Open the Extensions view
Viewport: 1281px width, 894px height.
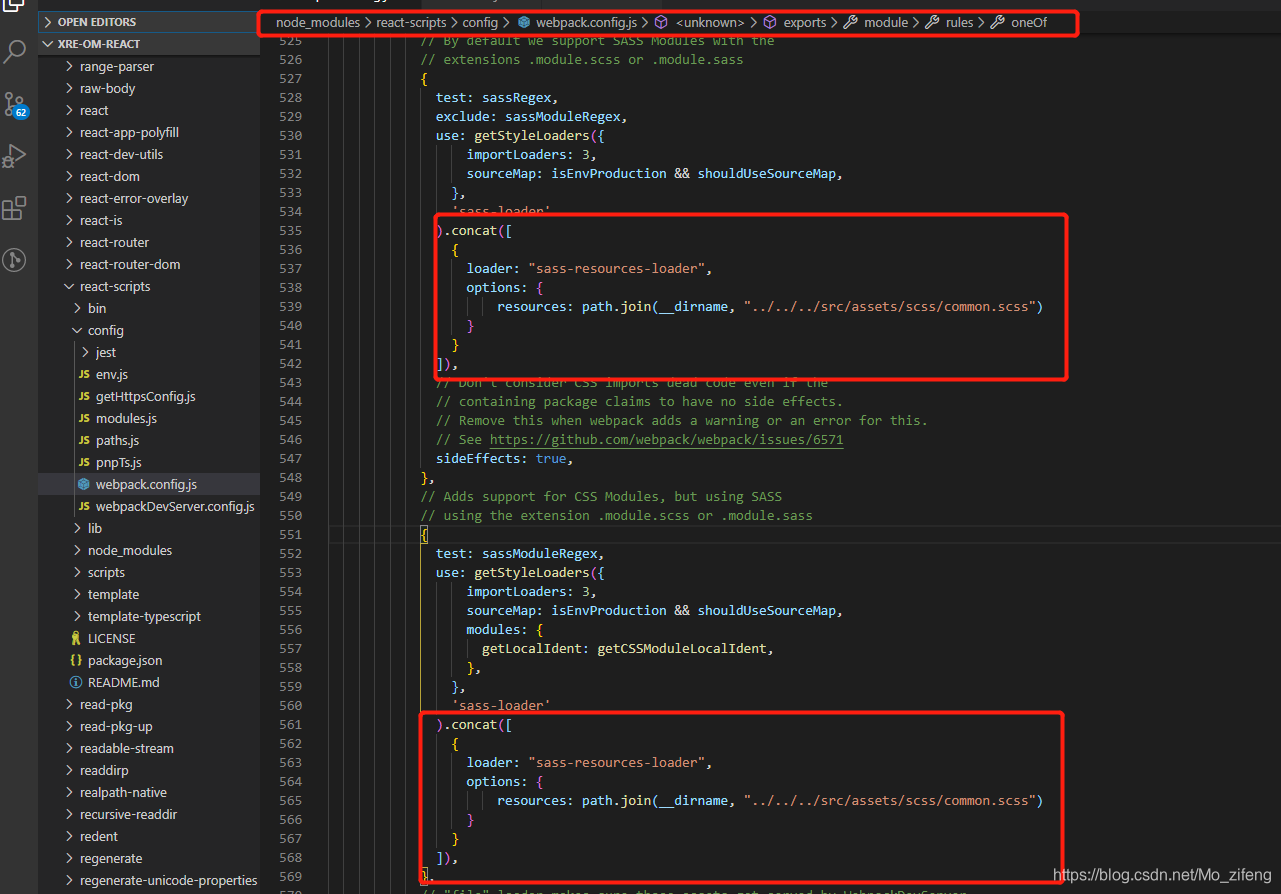point(15,208)
